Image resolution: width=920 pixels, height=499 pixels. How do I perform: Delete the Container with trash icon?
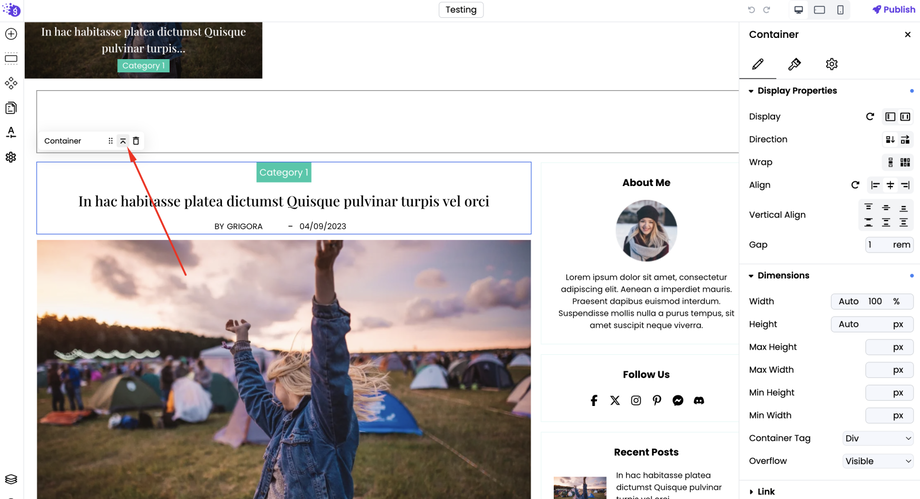[136, 141]
